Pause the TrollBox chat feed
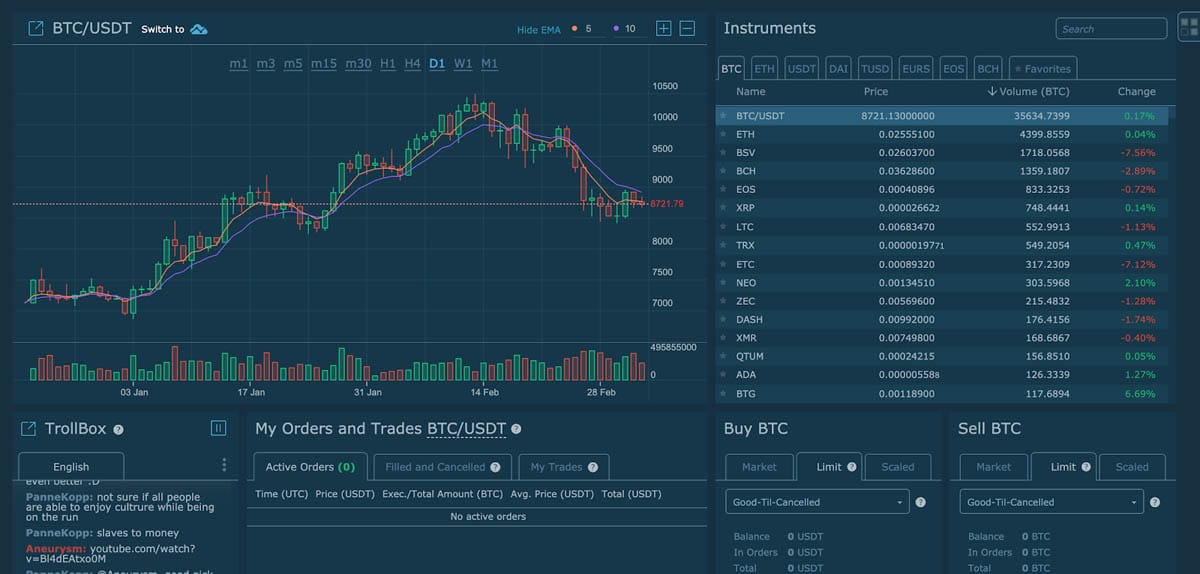Image resolution: width=1200 pixels, height=574 pixels. tap(219, 429)
